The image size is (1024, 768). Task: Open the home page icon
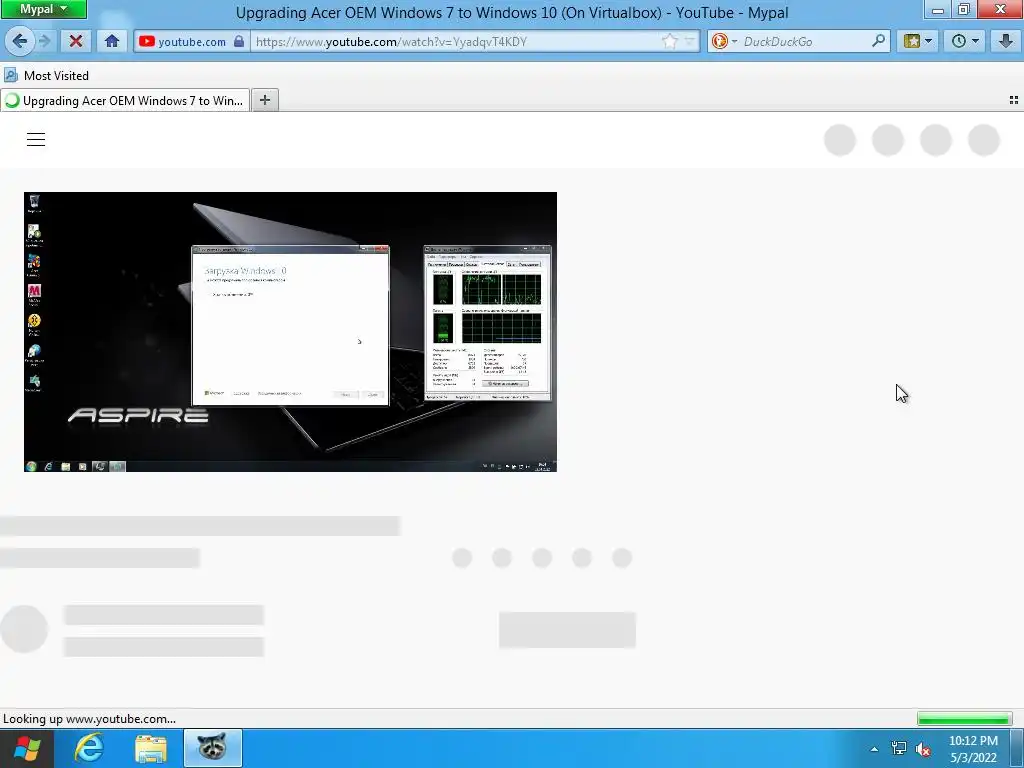pos(112,41)
